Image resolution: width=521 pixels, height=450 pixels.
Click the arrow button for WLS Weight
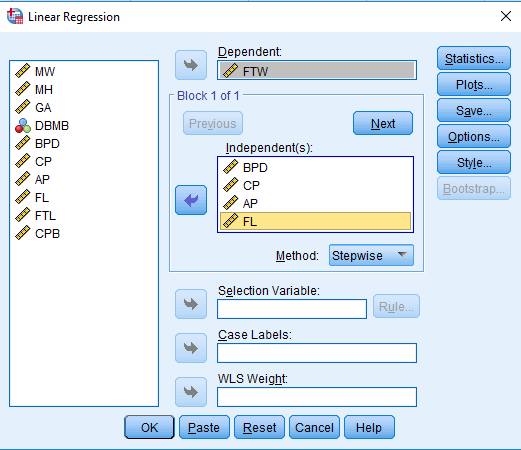tap(191, 392)
